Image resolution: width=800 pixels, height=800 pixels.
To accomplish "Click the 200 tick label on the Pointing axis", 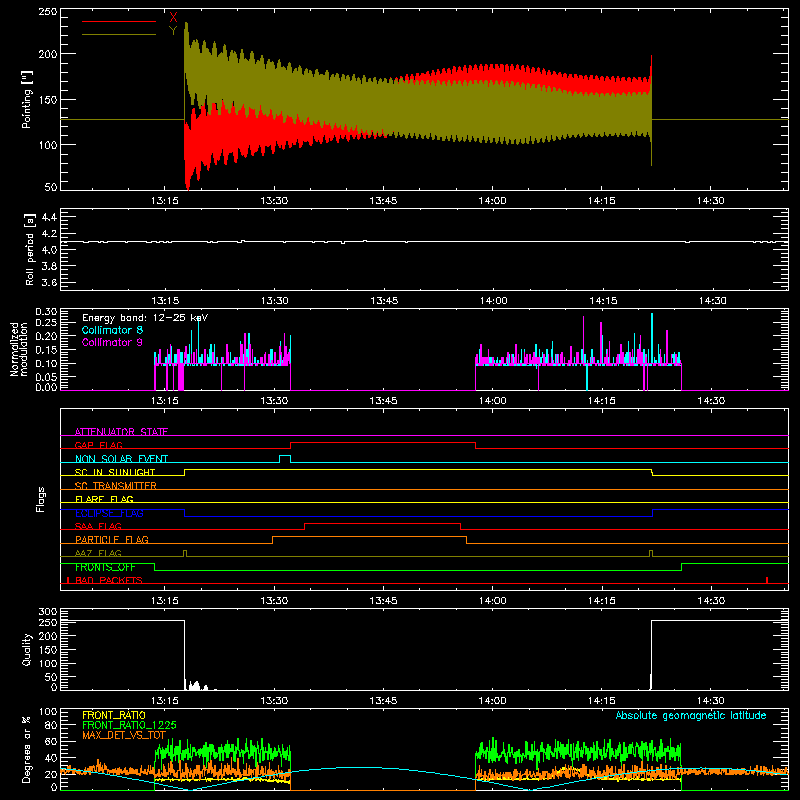I will pos(47,54).
